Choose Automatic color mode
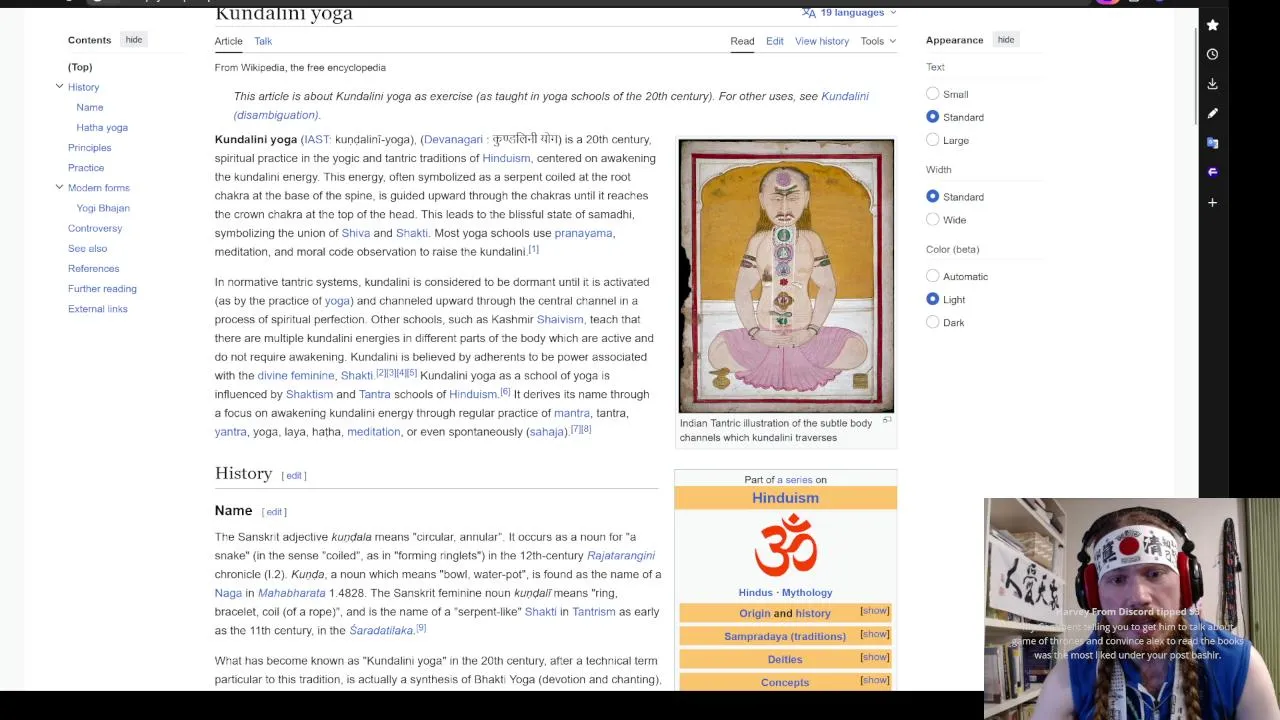This screenshot has width=1280, height=720. (x=933, y=276)
